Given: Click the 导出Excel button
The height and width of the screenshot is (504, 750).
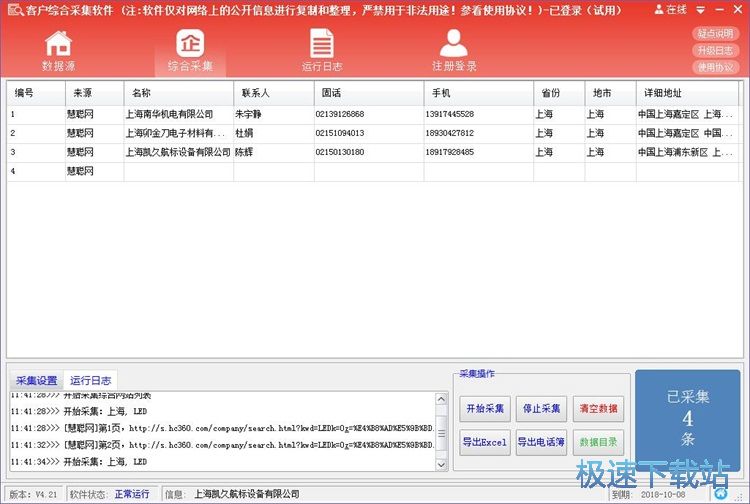Looking at the screenshot, I should 485,442.
